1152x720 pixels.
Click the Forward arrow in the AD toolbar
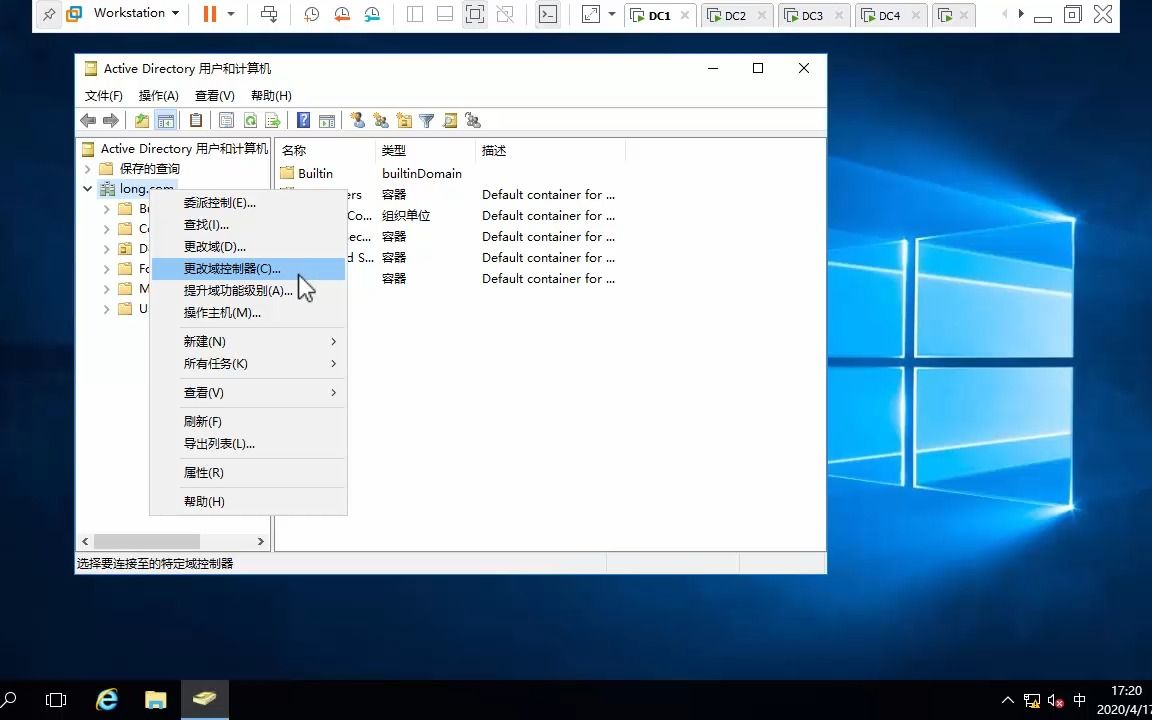[111, 120]
